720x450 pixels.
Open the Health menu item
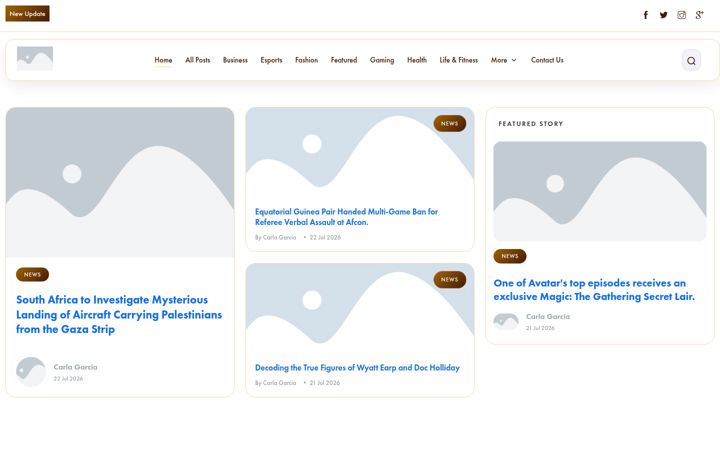tap(417, 60)
